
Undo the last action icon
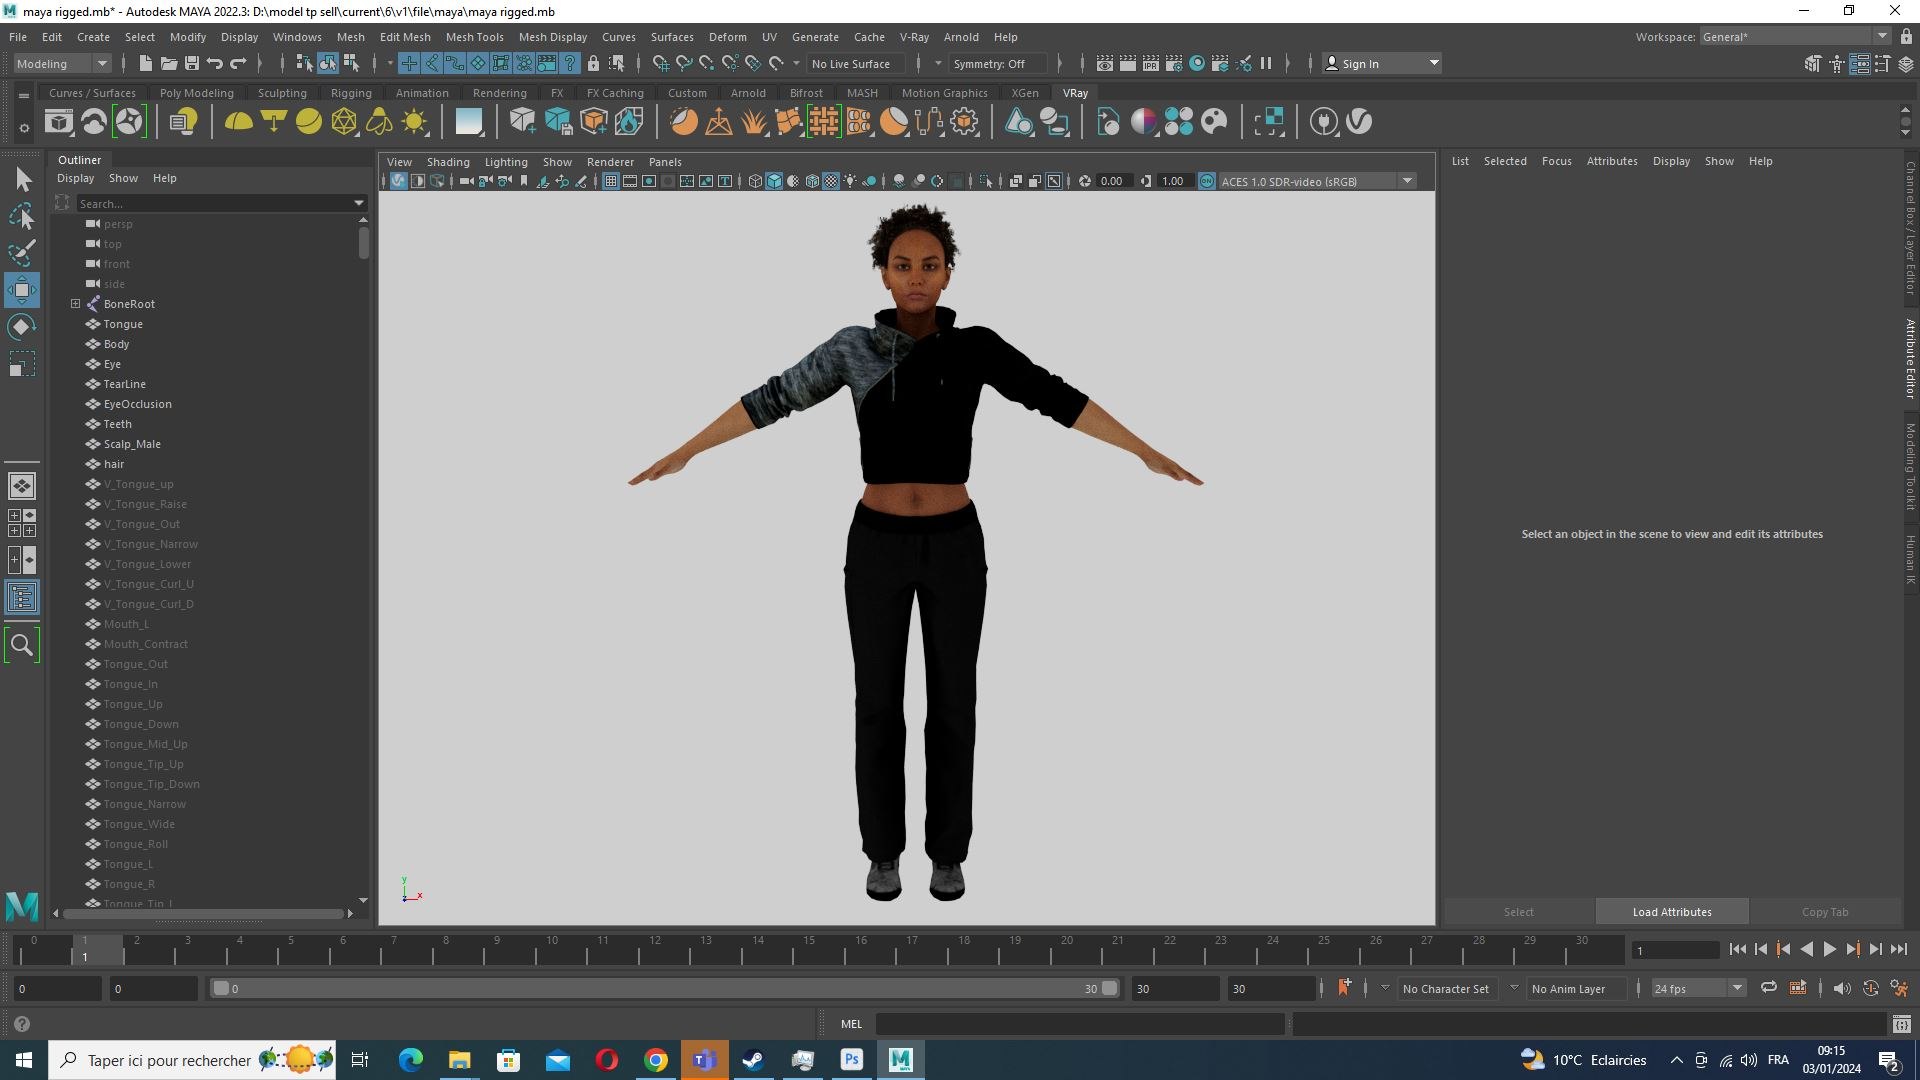[x=215, y=63]
